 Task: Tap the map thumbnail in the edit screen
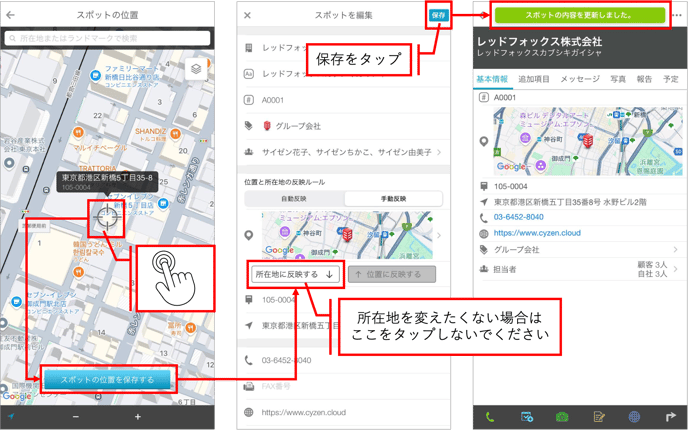click(347, 235)
